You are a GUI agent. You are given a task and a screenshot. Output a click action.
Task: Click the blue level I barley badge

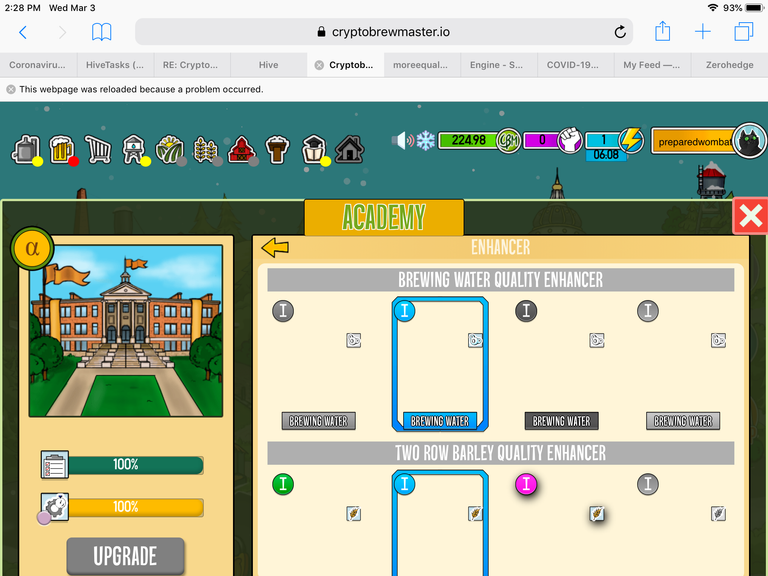[x=405, y=484]
